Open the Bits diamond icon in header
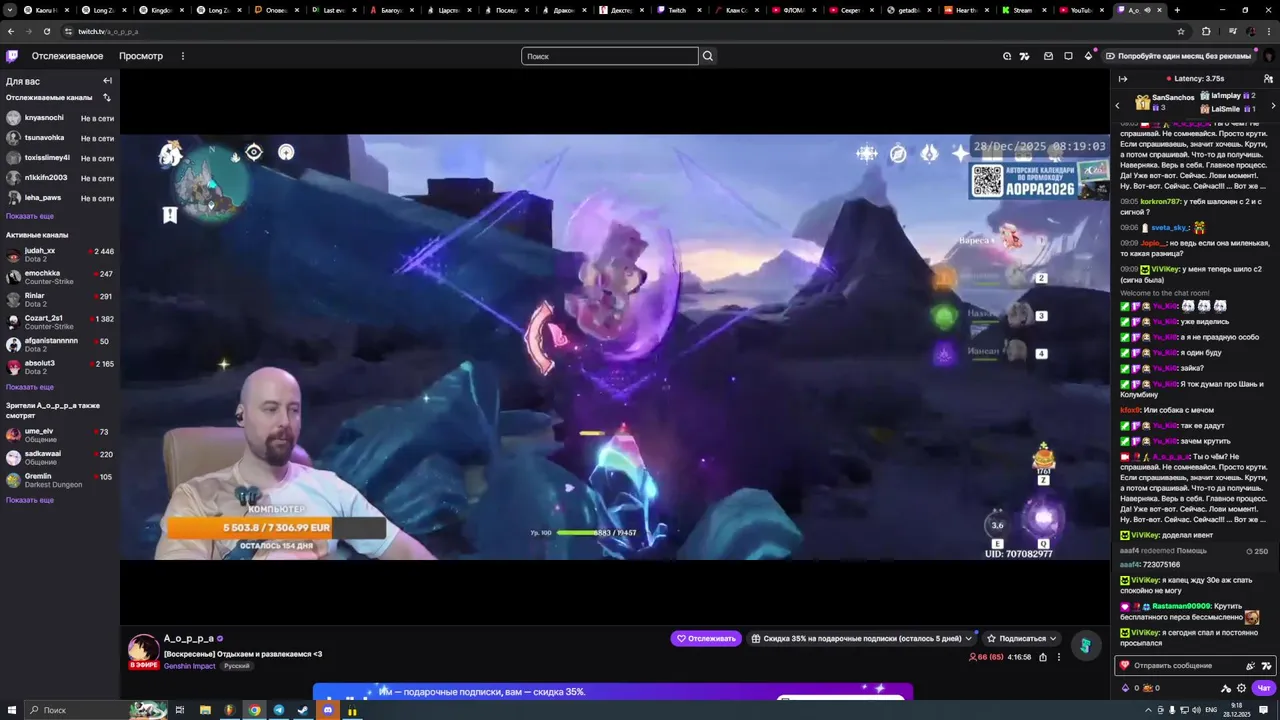The image size is (1280, 720). 1088,56
